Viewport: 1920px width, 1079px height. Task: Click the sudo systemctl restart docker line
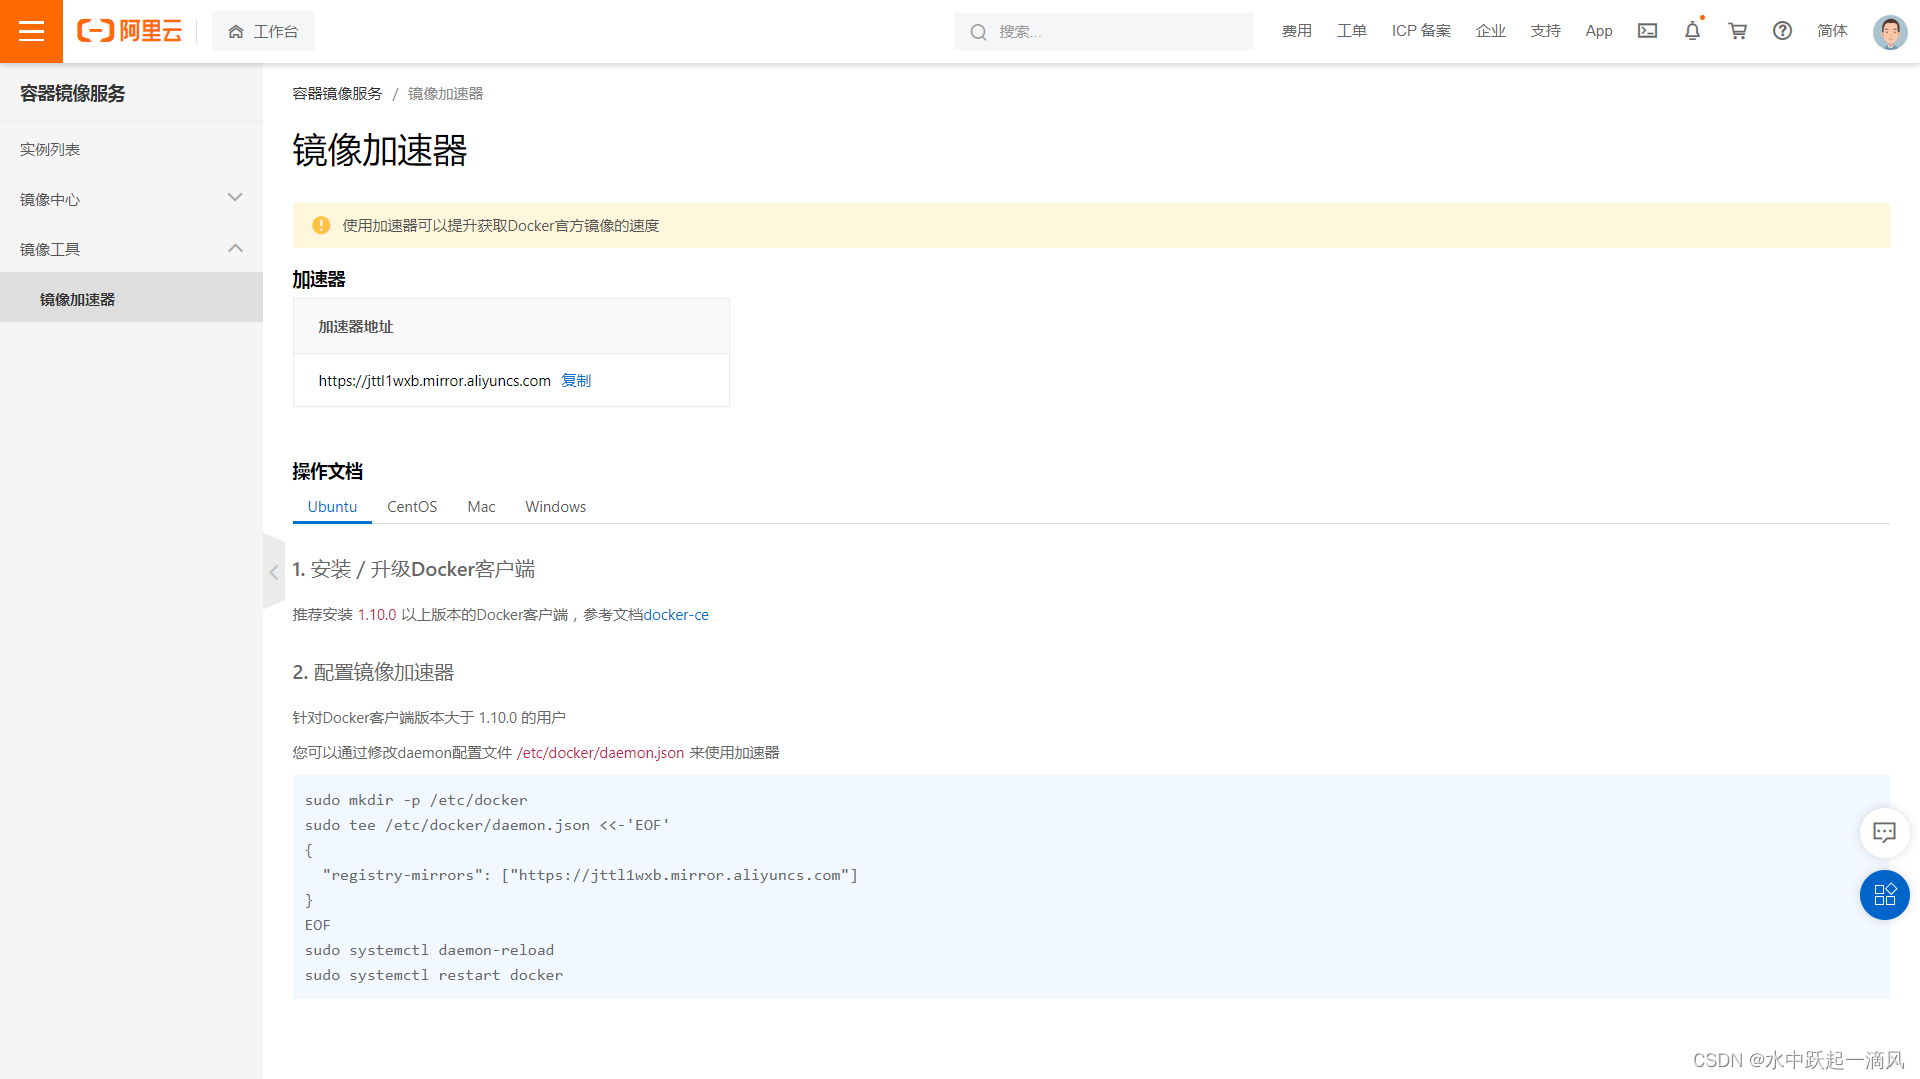point(434,975)
